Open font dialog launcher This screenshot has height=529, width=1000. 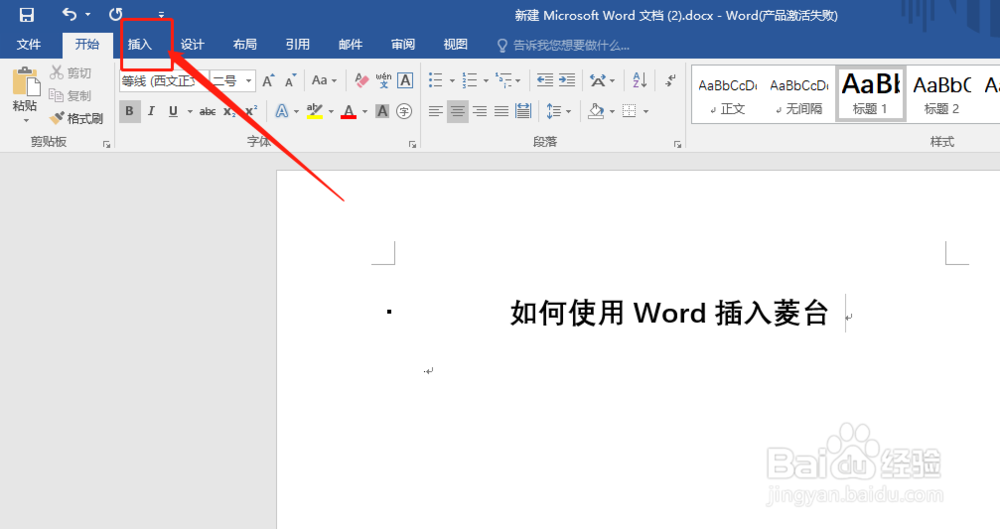tap(413, 145)
